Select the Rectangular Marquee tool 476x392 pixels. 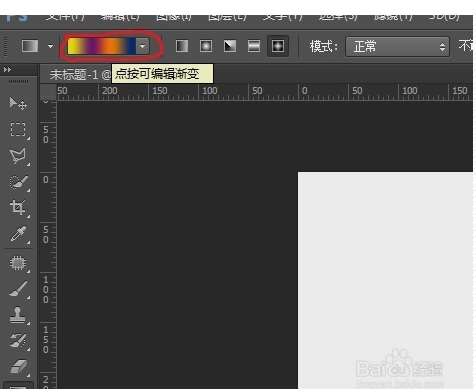[18, 129]
